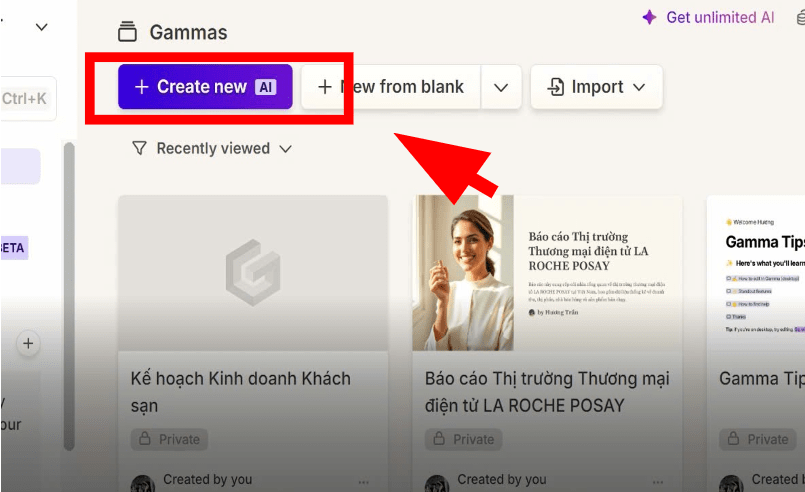This screenshot has height=492, width=805.
Task: Click the Gammas stack icon in the header
Action: tap(127, 32)
